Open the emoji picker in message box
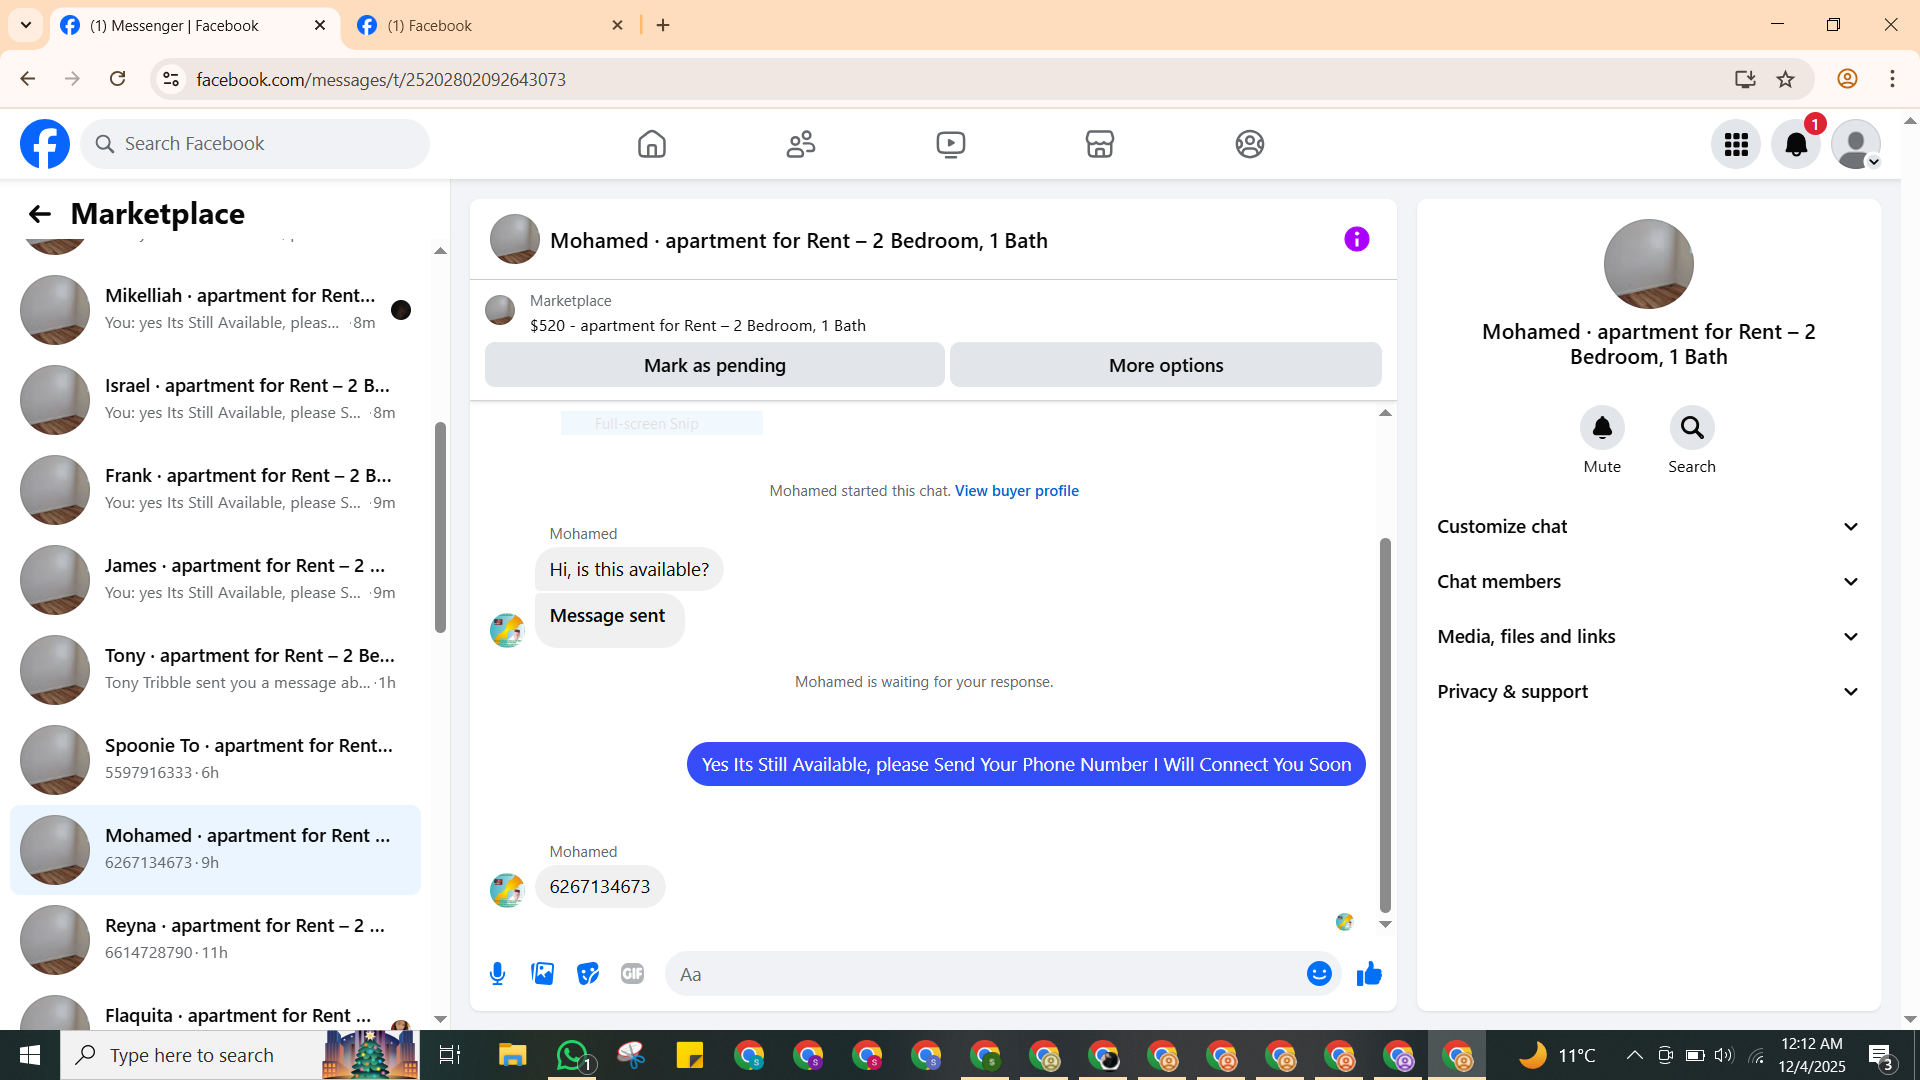Viewport: 1920px width, 1080px height. (1319, 974)
